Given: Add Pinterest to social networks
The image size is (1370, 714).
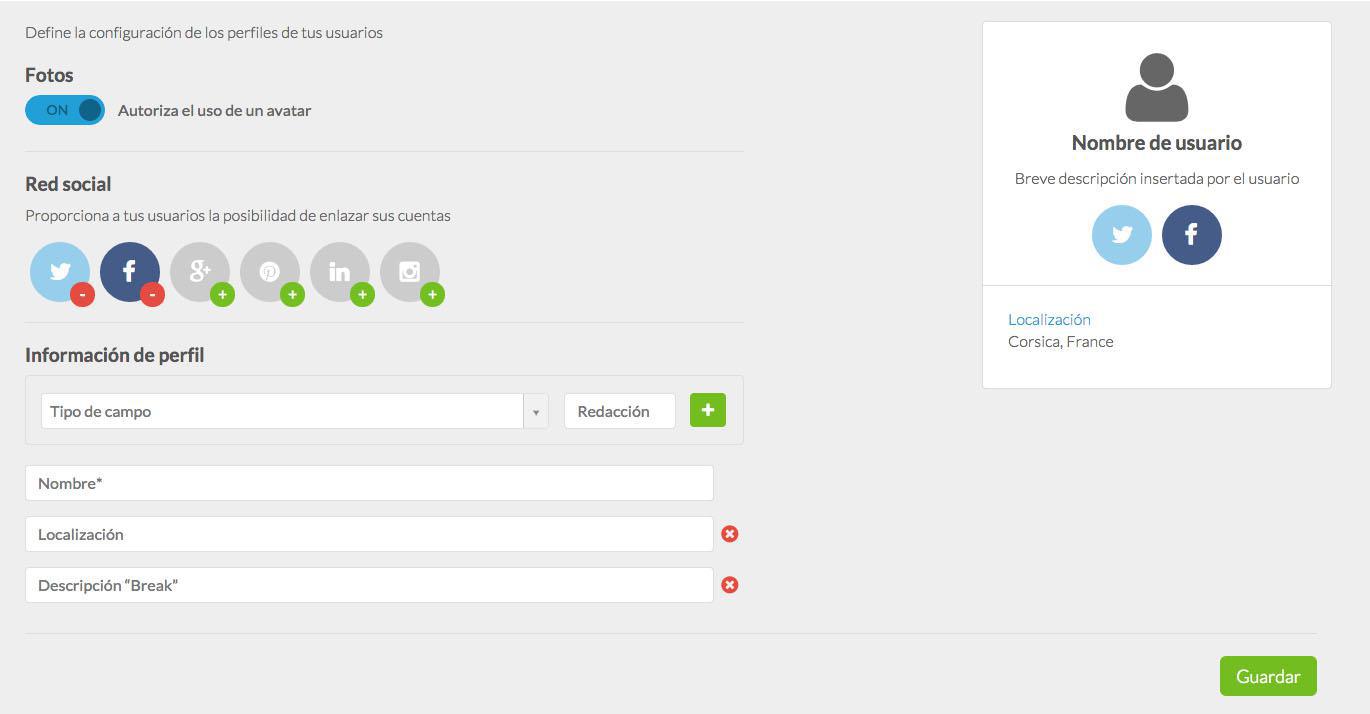Looking at the screenshot, I should (x=292, y=294).
